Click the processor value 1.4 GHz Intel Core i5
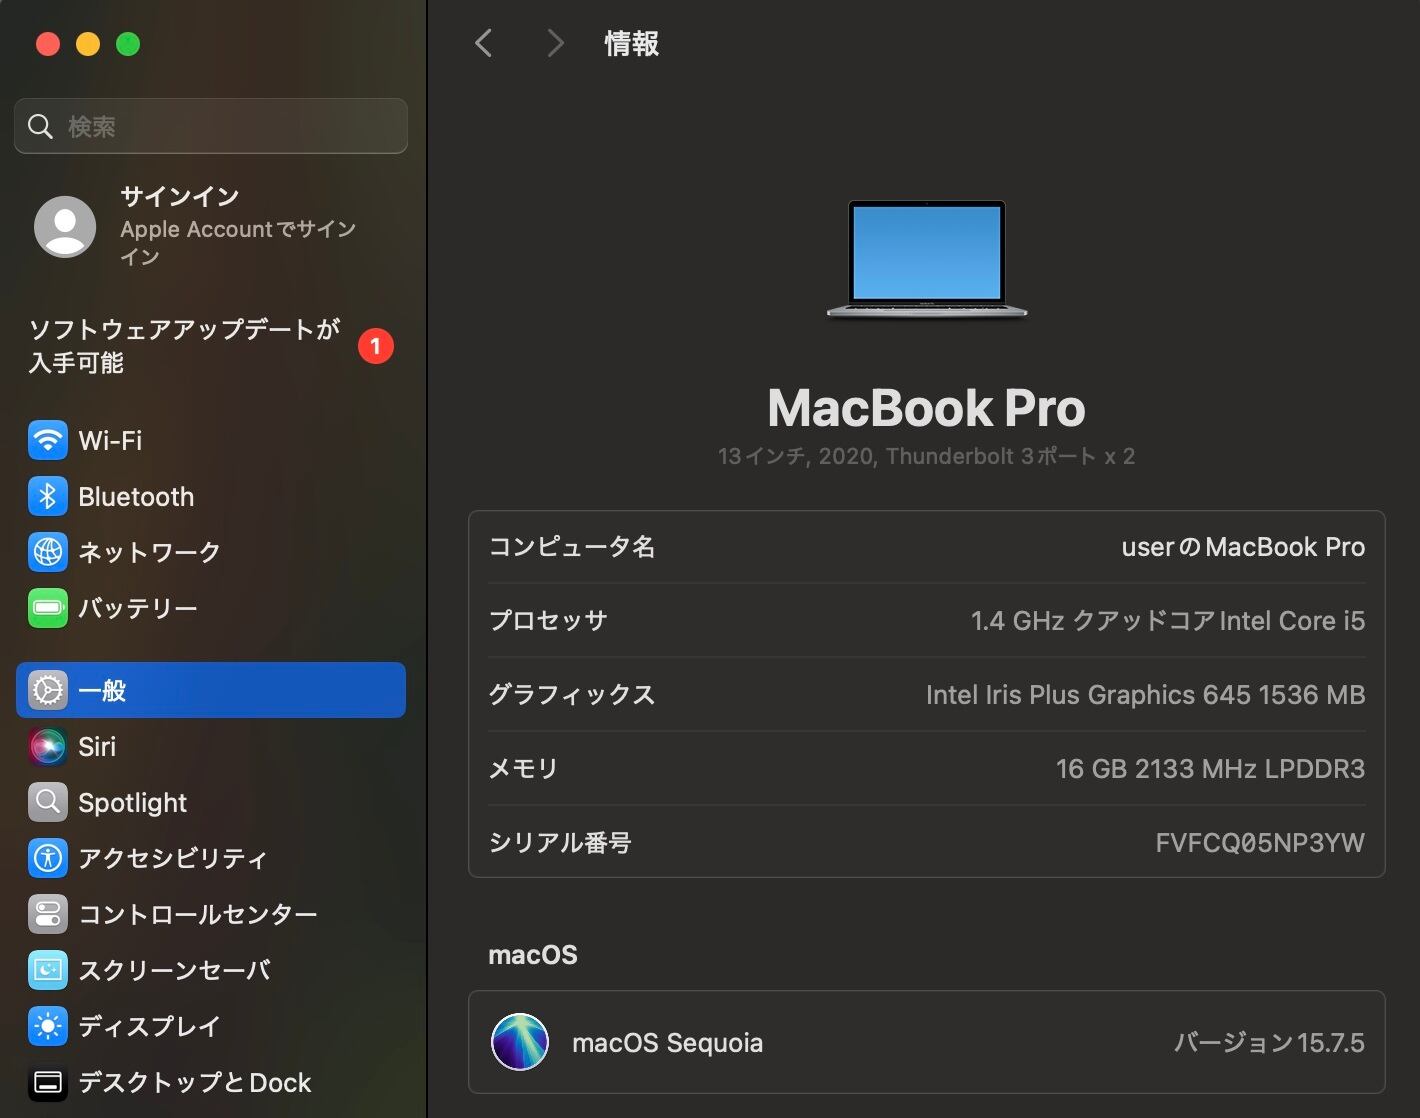1420x1118 pixels. point(1168,621)
